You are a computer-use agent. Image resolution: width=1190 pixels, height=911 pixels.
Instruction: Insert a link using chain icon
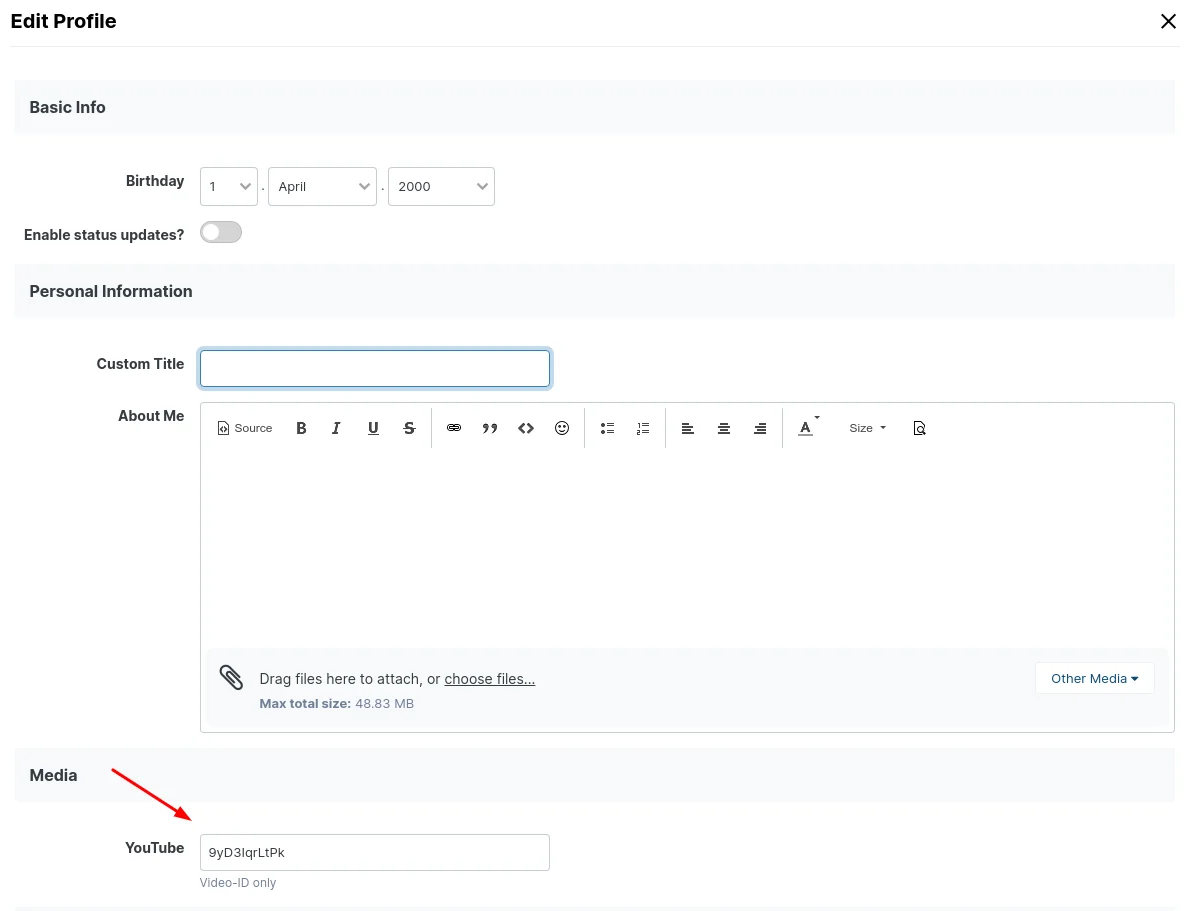(454, 428)
